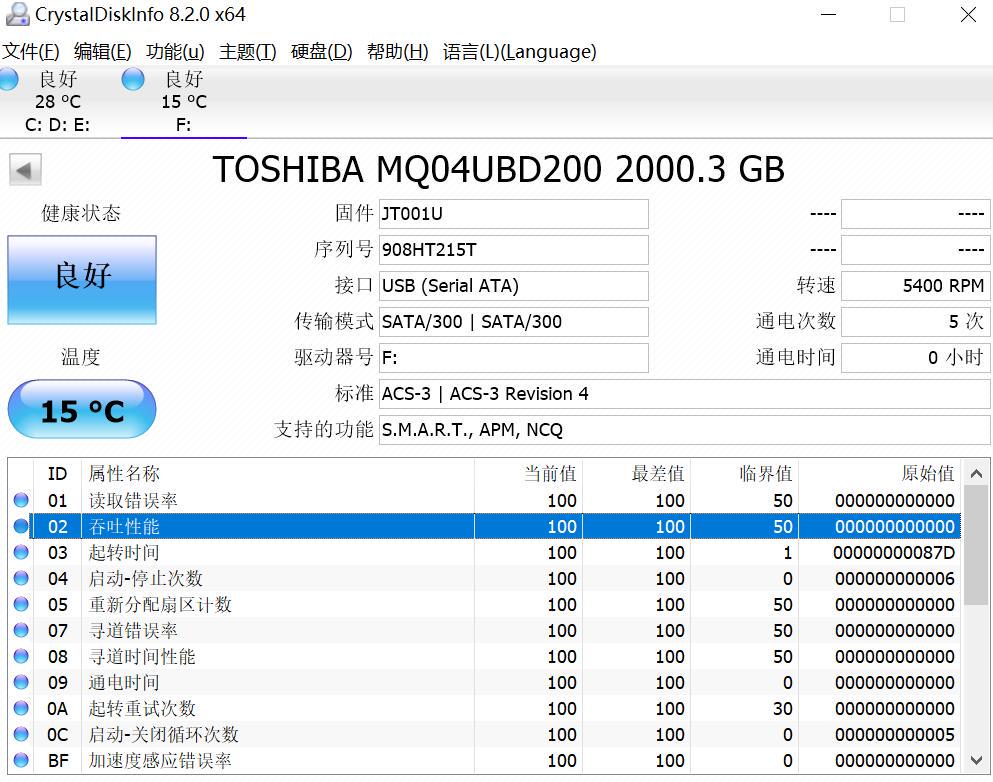
Task: Open the 功能(u) menu
Action: tap(175, 52)
